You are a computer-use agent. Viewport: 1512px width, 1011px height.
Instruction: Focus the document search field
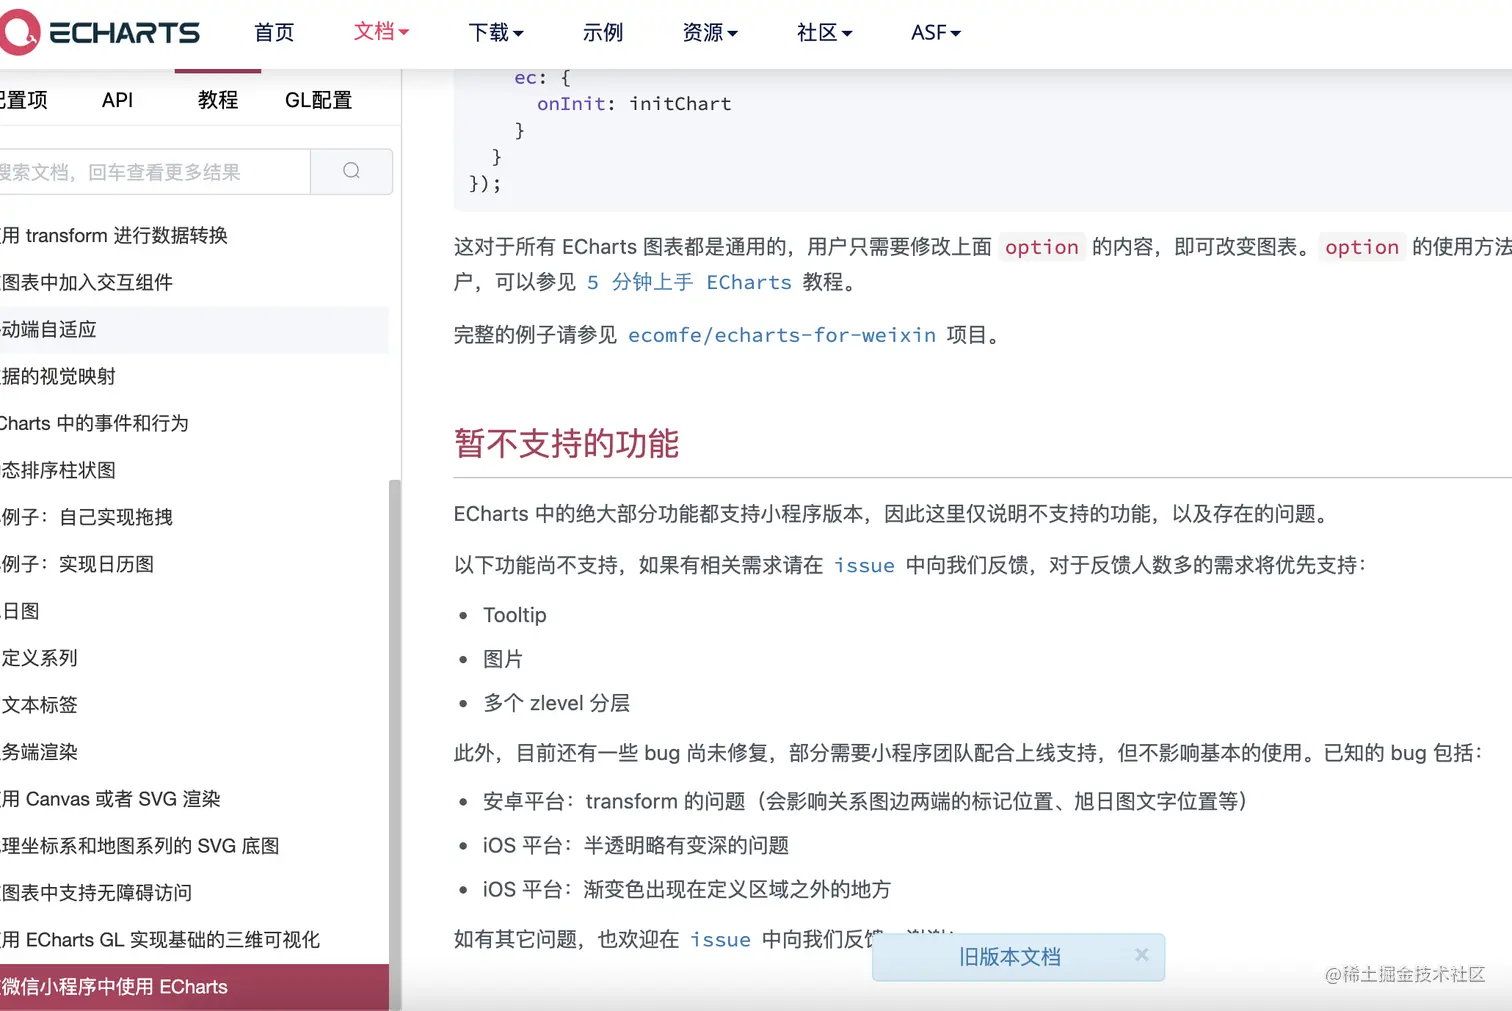point(155,172)
